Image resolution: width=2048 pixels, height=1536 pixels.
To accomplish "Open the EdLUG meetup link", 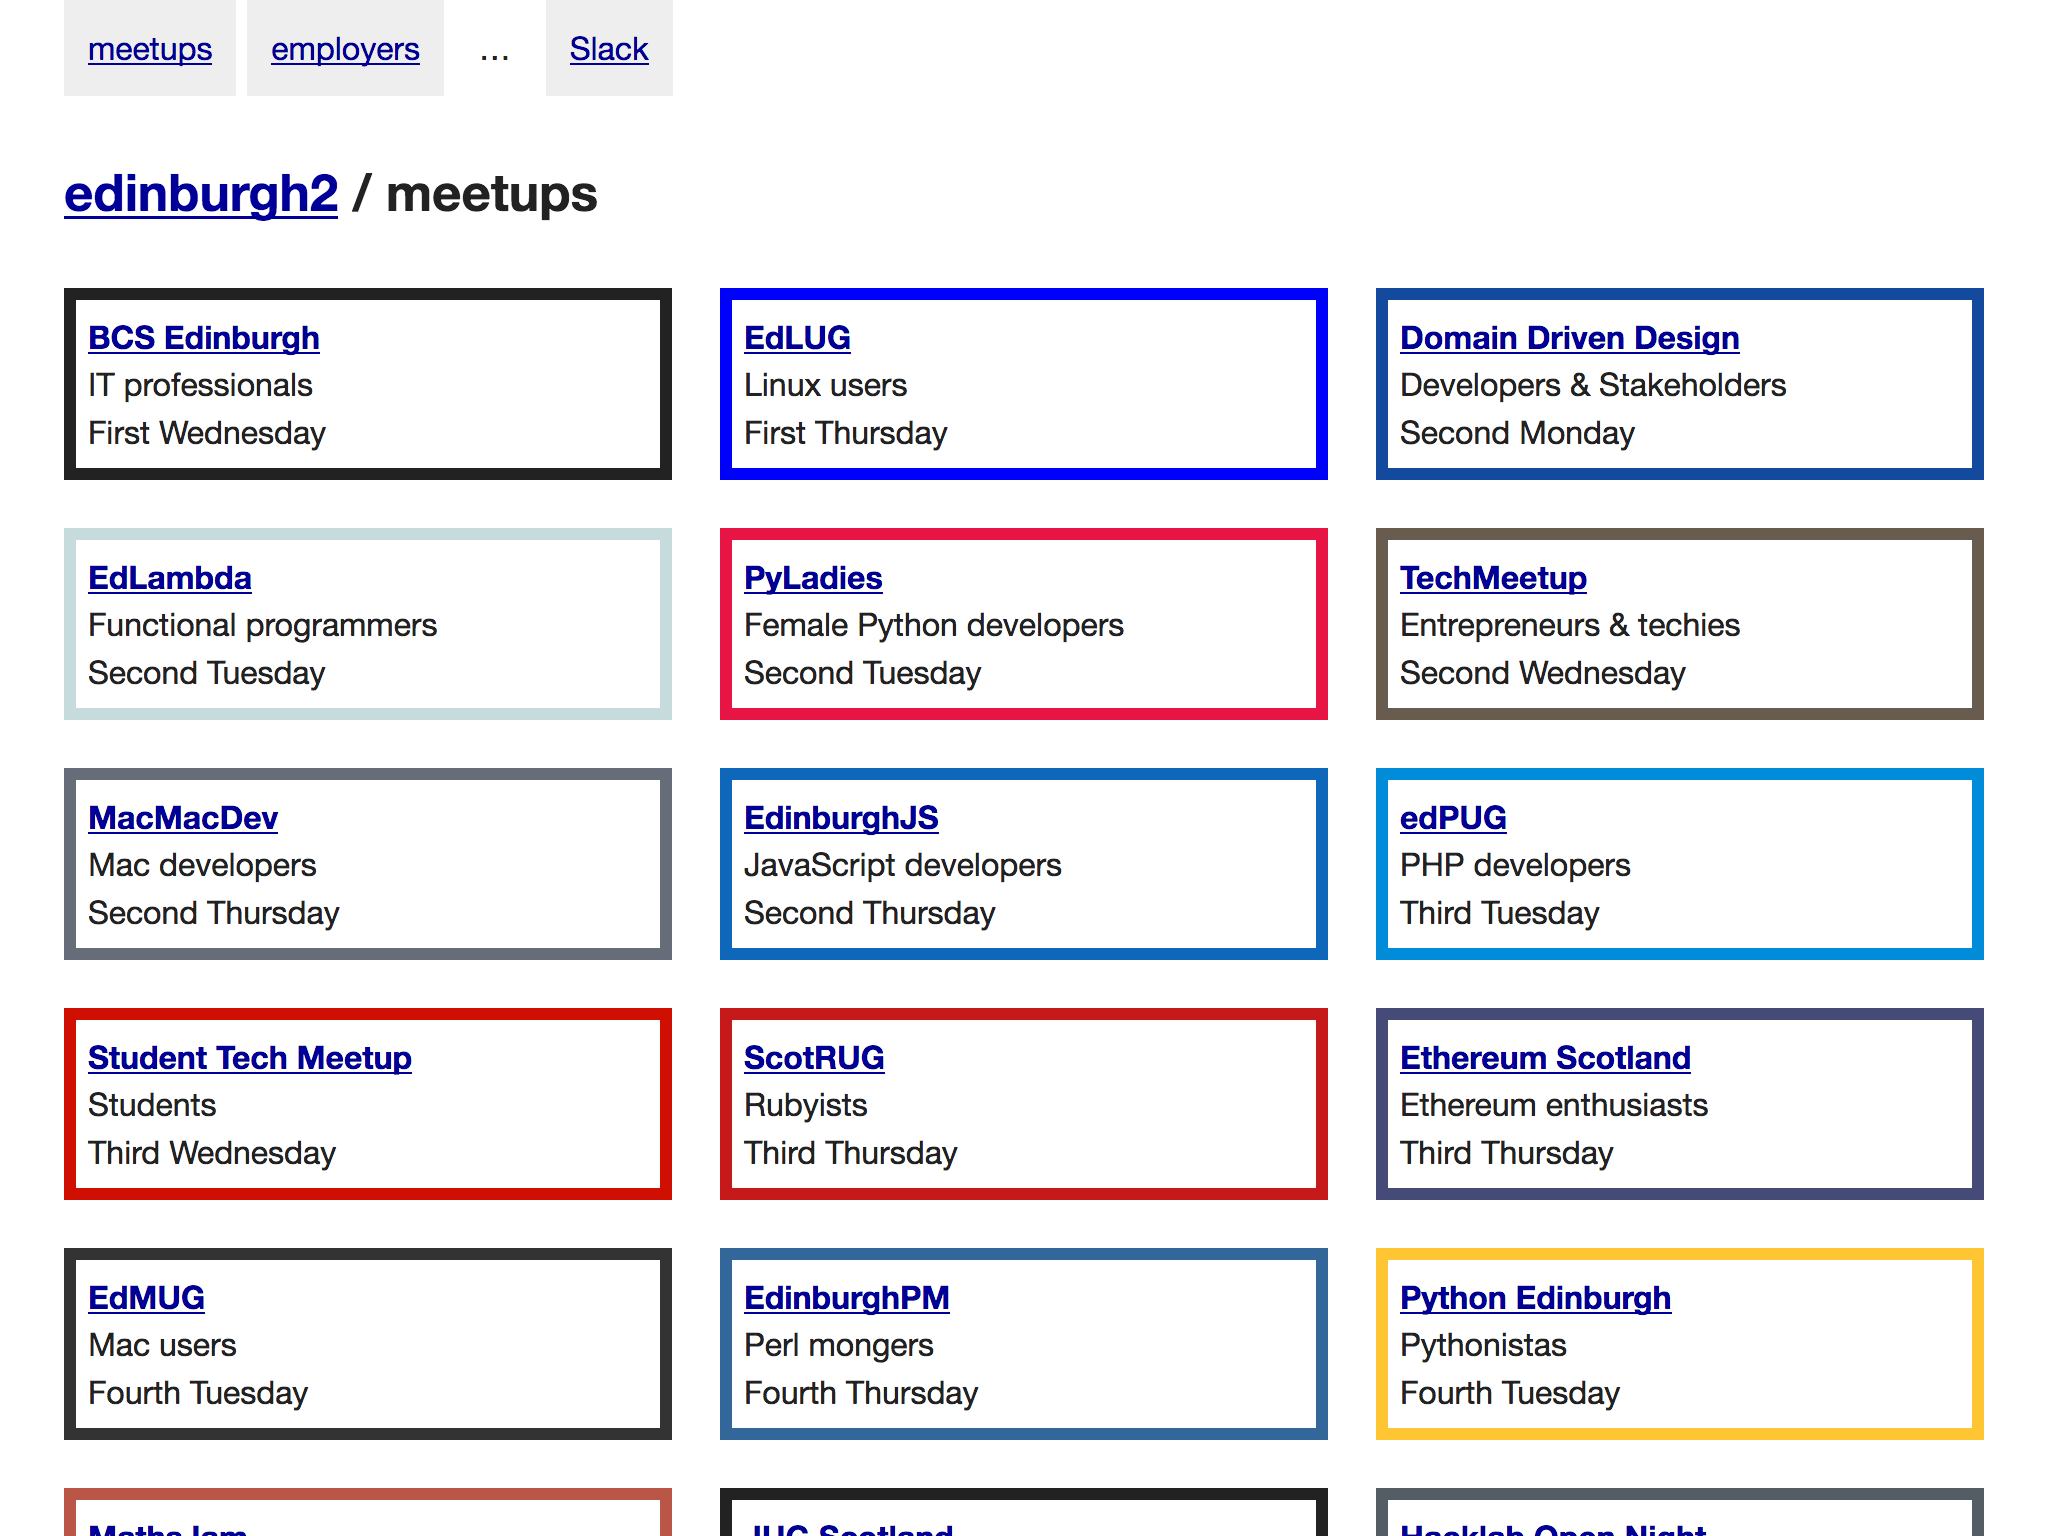I will (797, 338).
